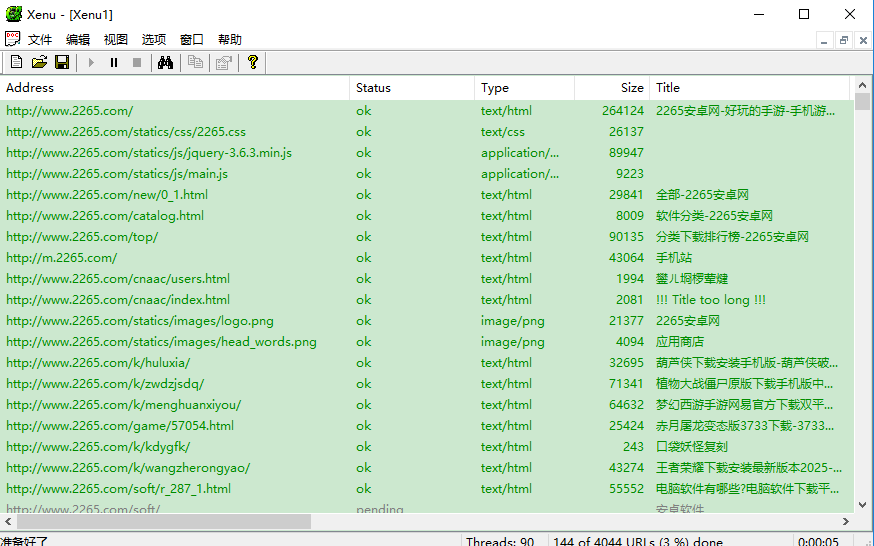Click the New document toolbar icon
Image resolution: width=874 pixels, height=546 pixels.
[16, 63]
